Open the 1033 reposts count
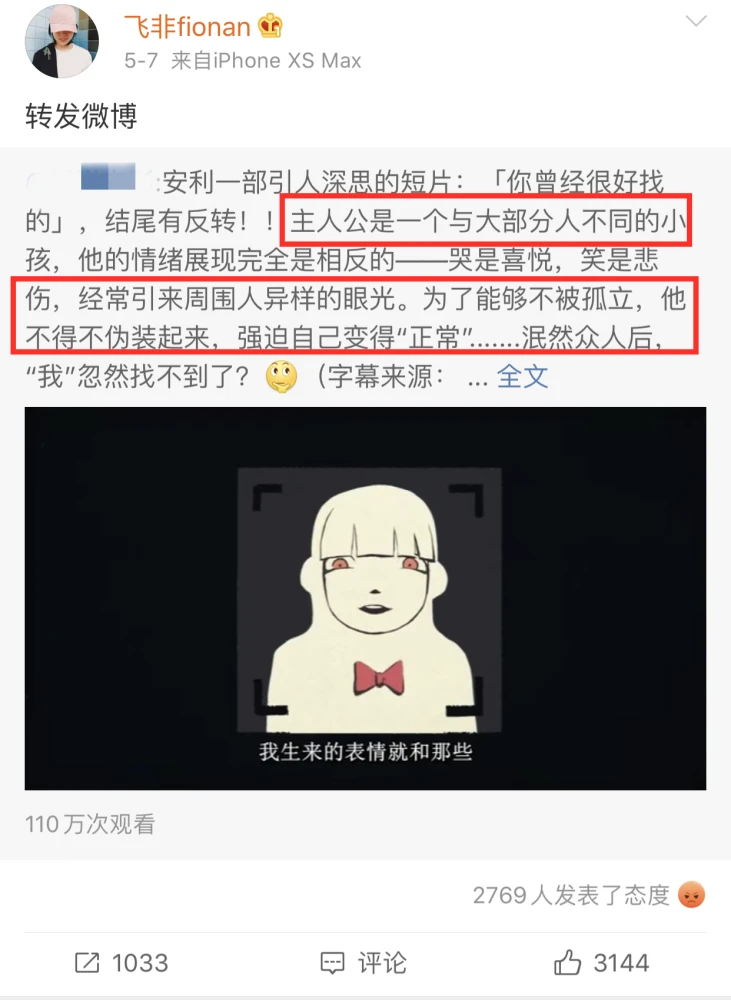 click(x=140, y=963)
